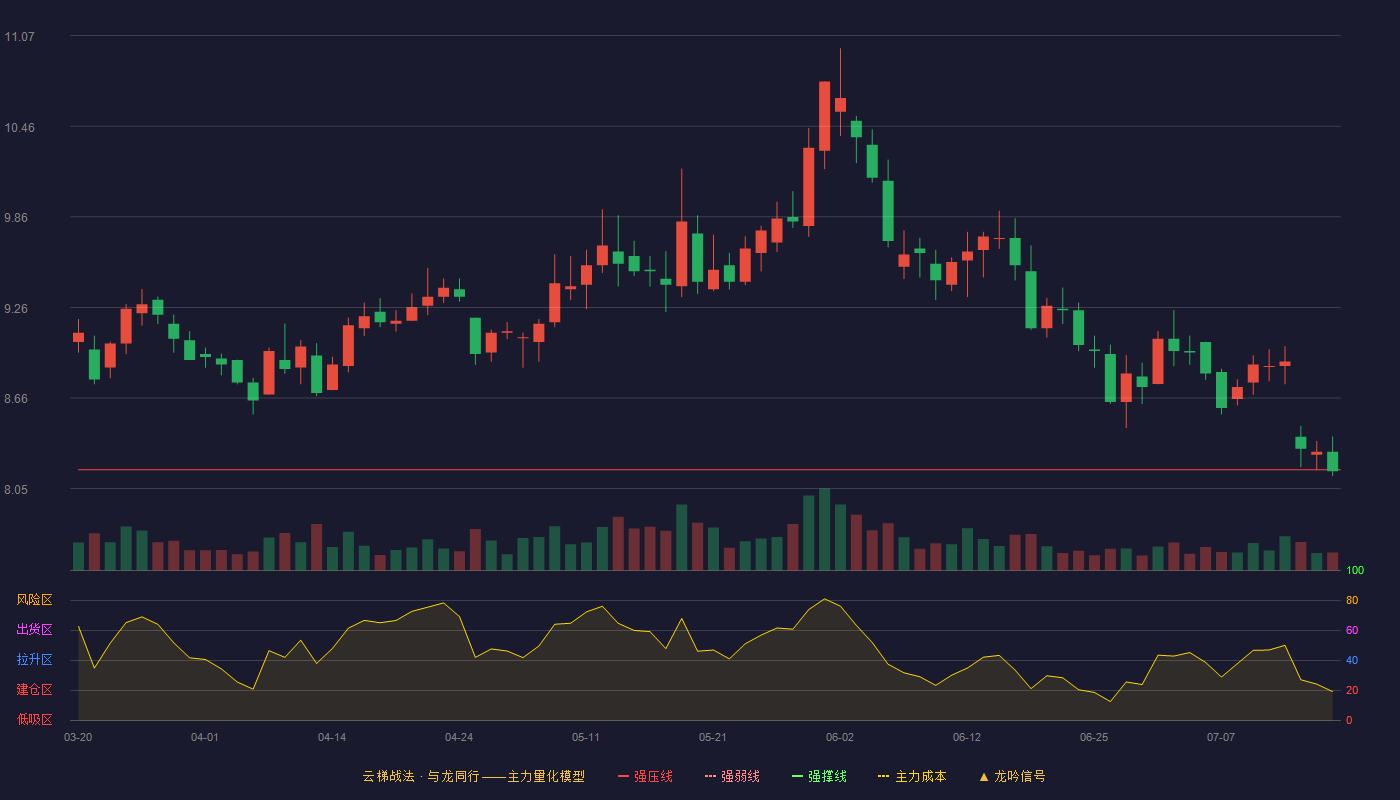Click the 04-24 date label
This screenshot has width=1400, height=800.
click(459, 737)
